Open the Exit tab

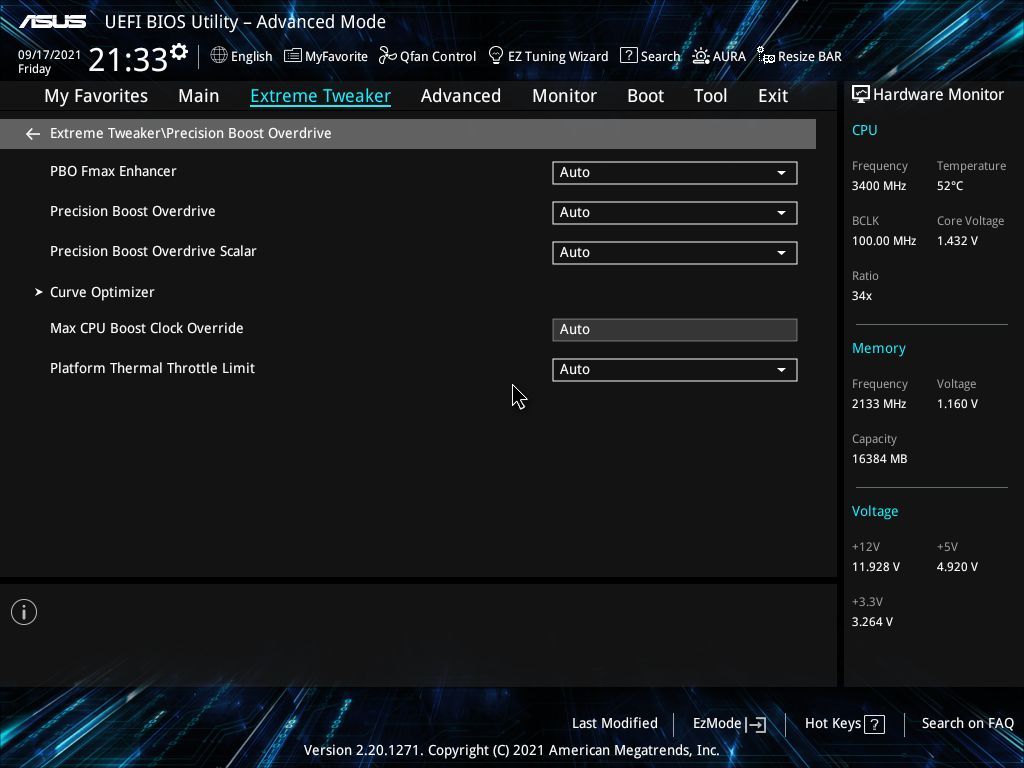(773, 96)
